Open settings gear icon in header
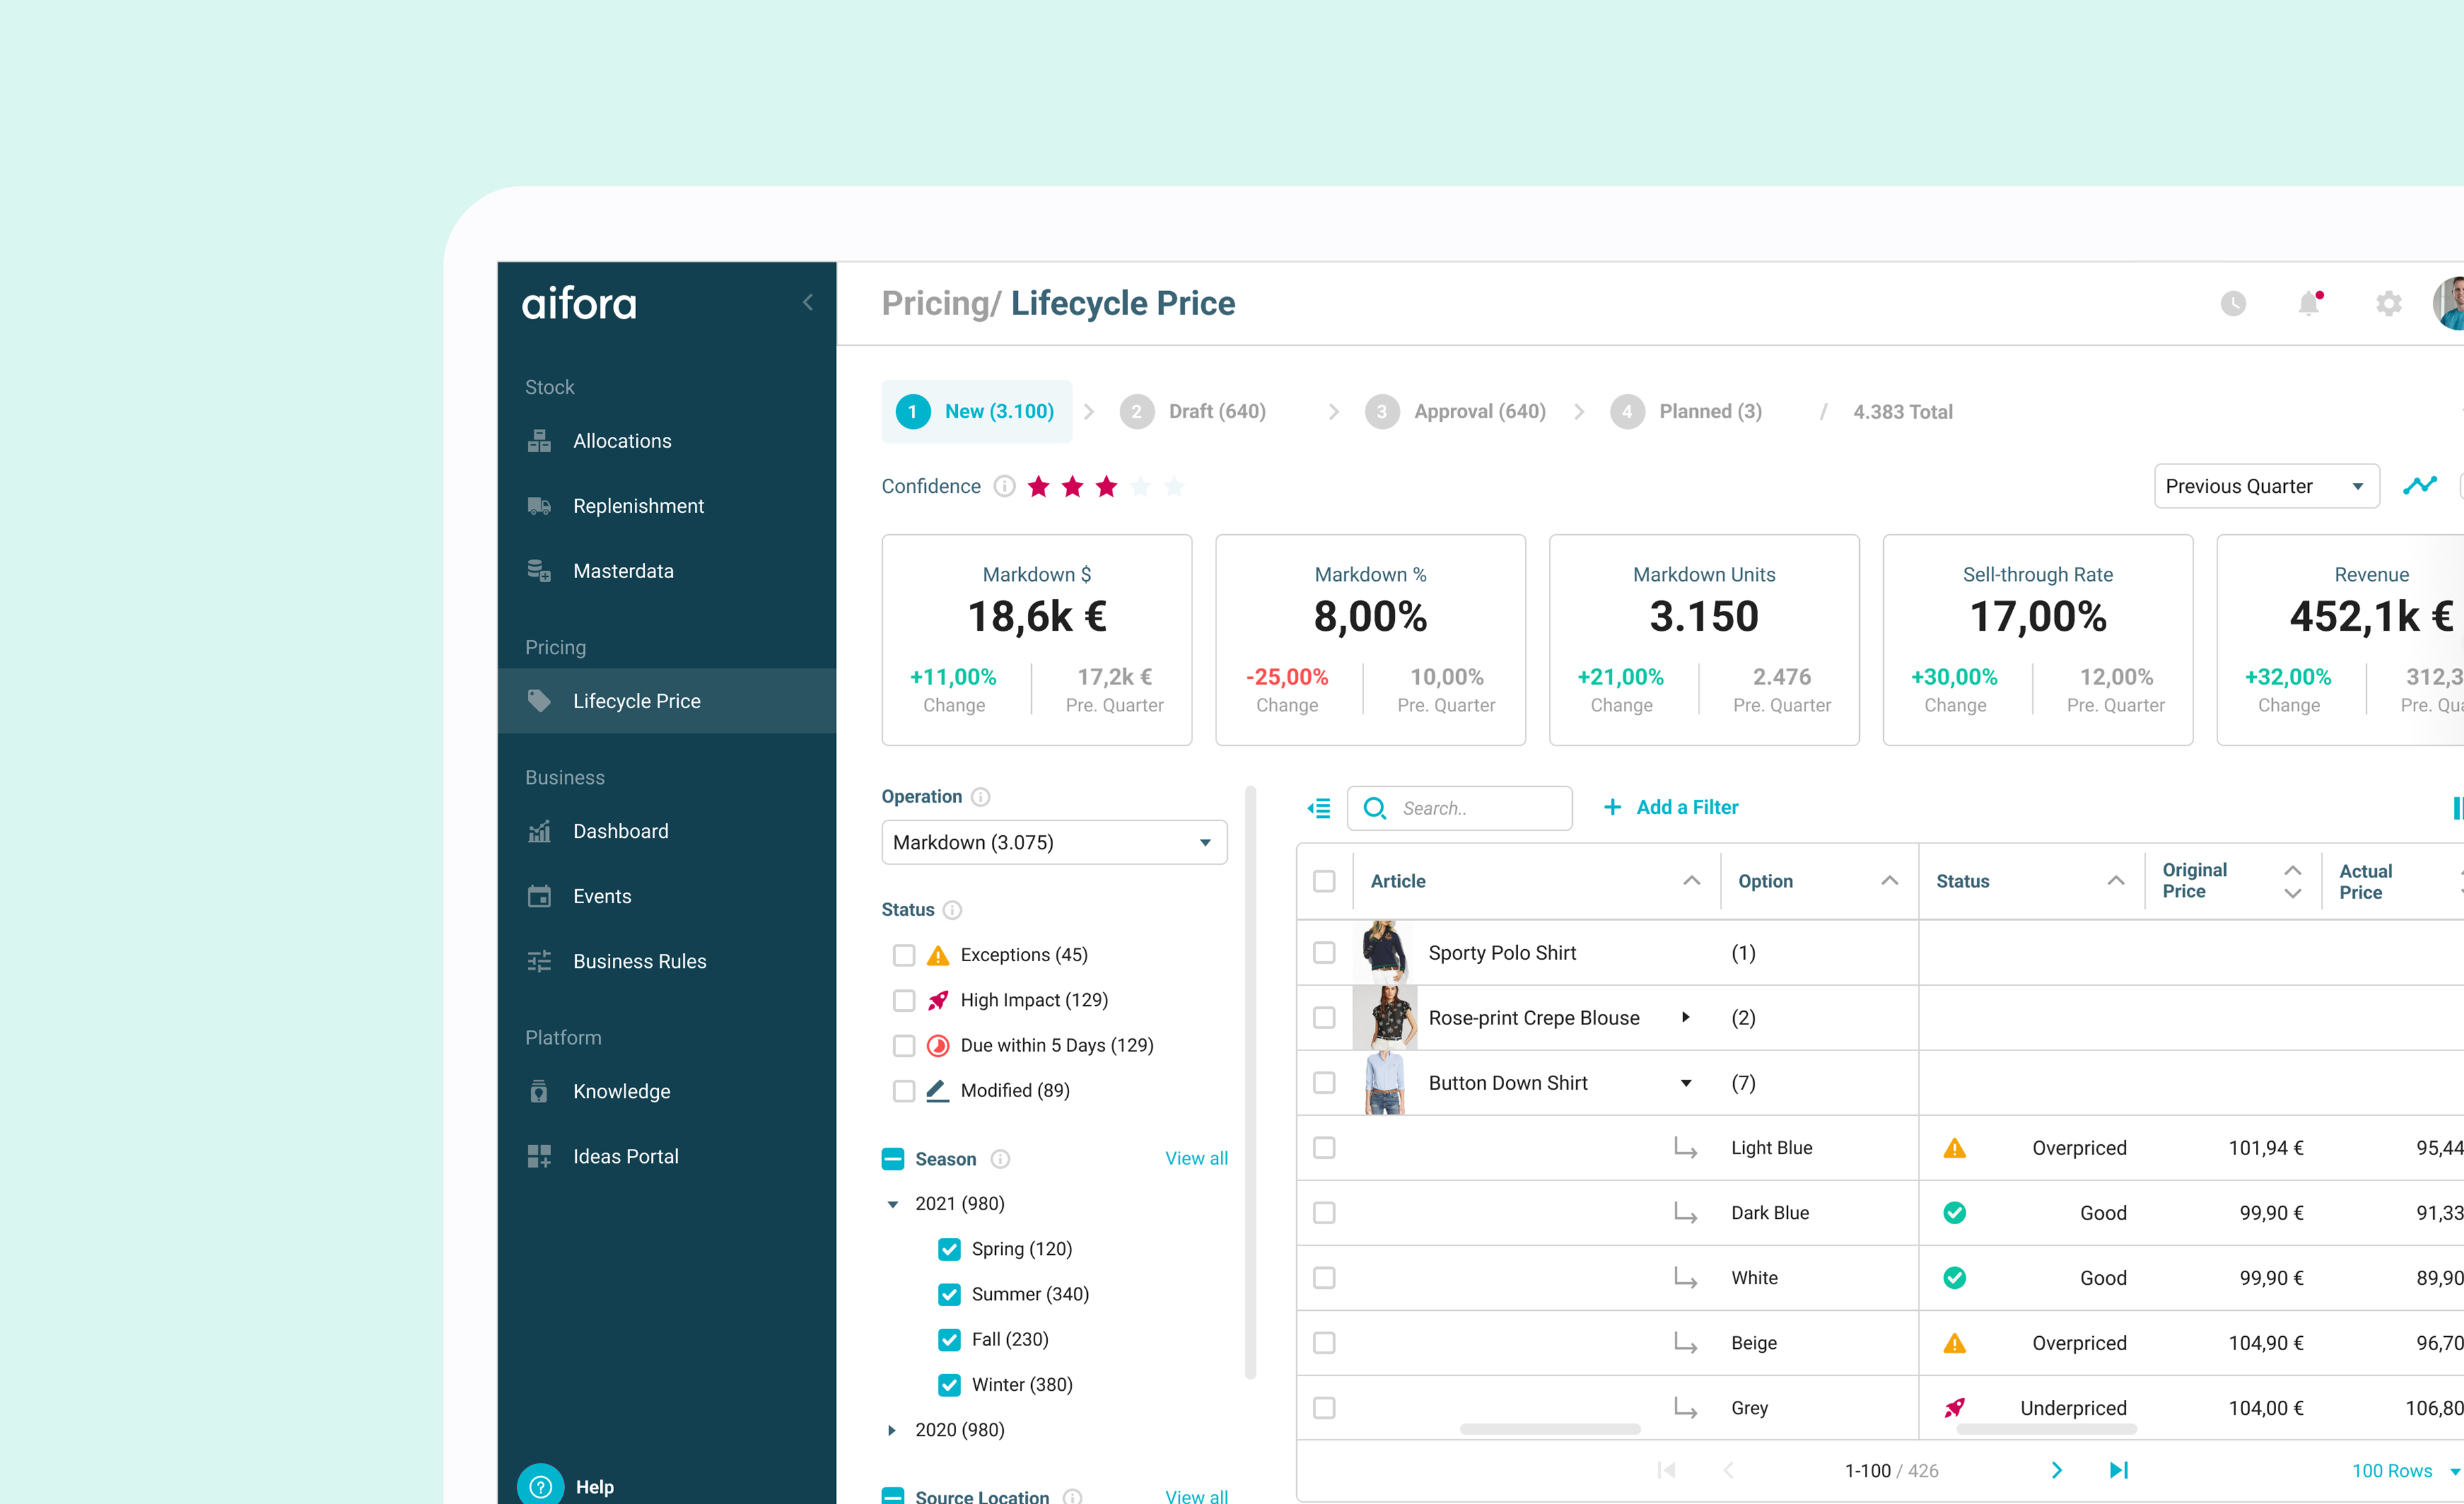2464x1504 pixels. [x=2388, y=303]
